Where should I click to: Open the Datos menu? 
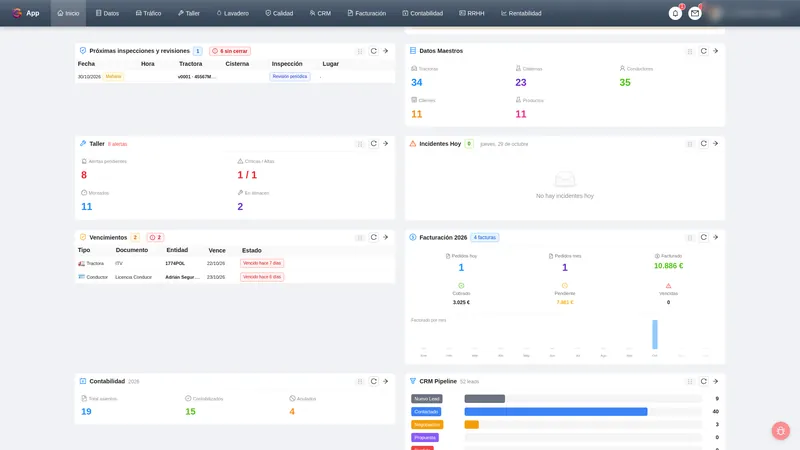point(107,13)
